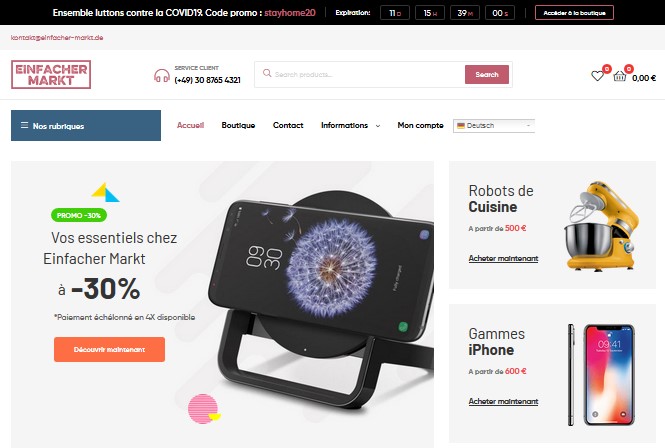Expand the Nos rubriques category menu
The height and width of the screenshot is (448, 665).
click(x=86, y=126)
